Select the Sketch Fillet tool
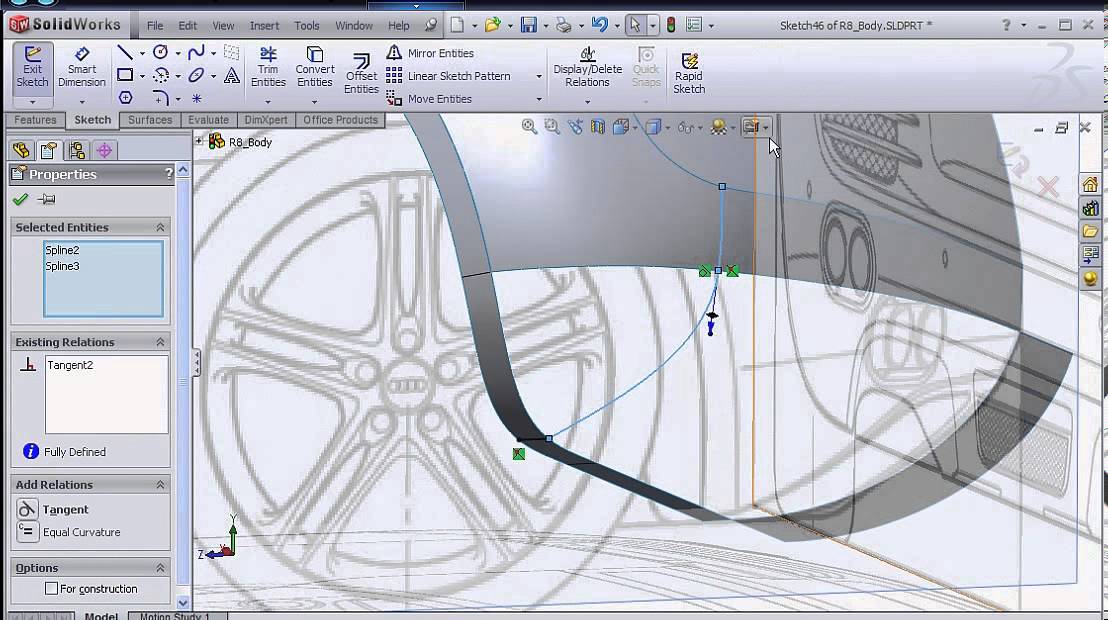The image size is (1108, 620). [x=161, y=98]
